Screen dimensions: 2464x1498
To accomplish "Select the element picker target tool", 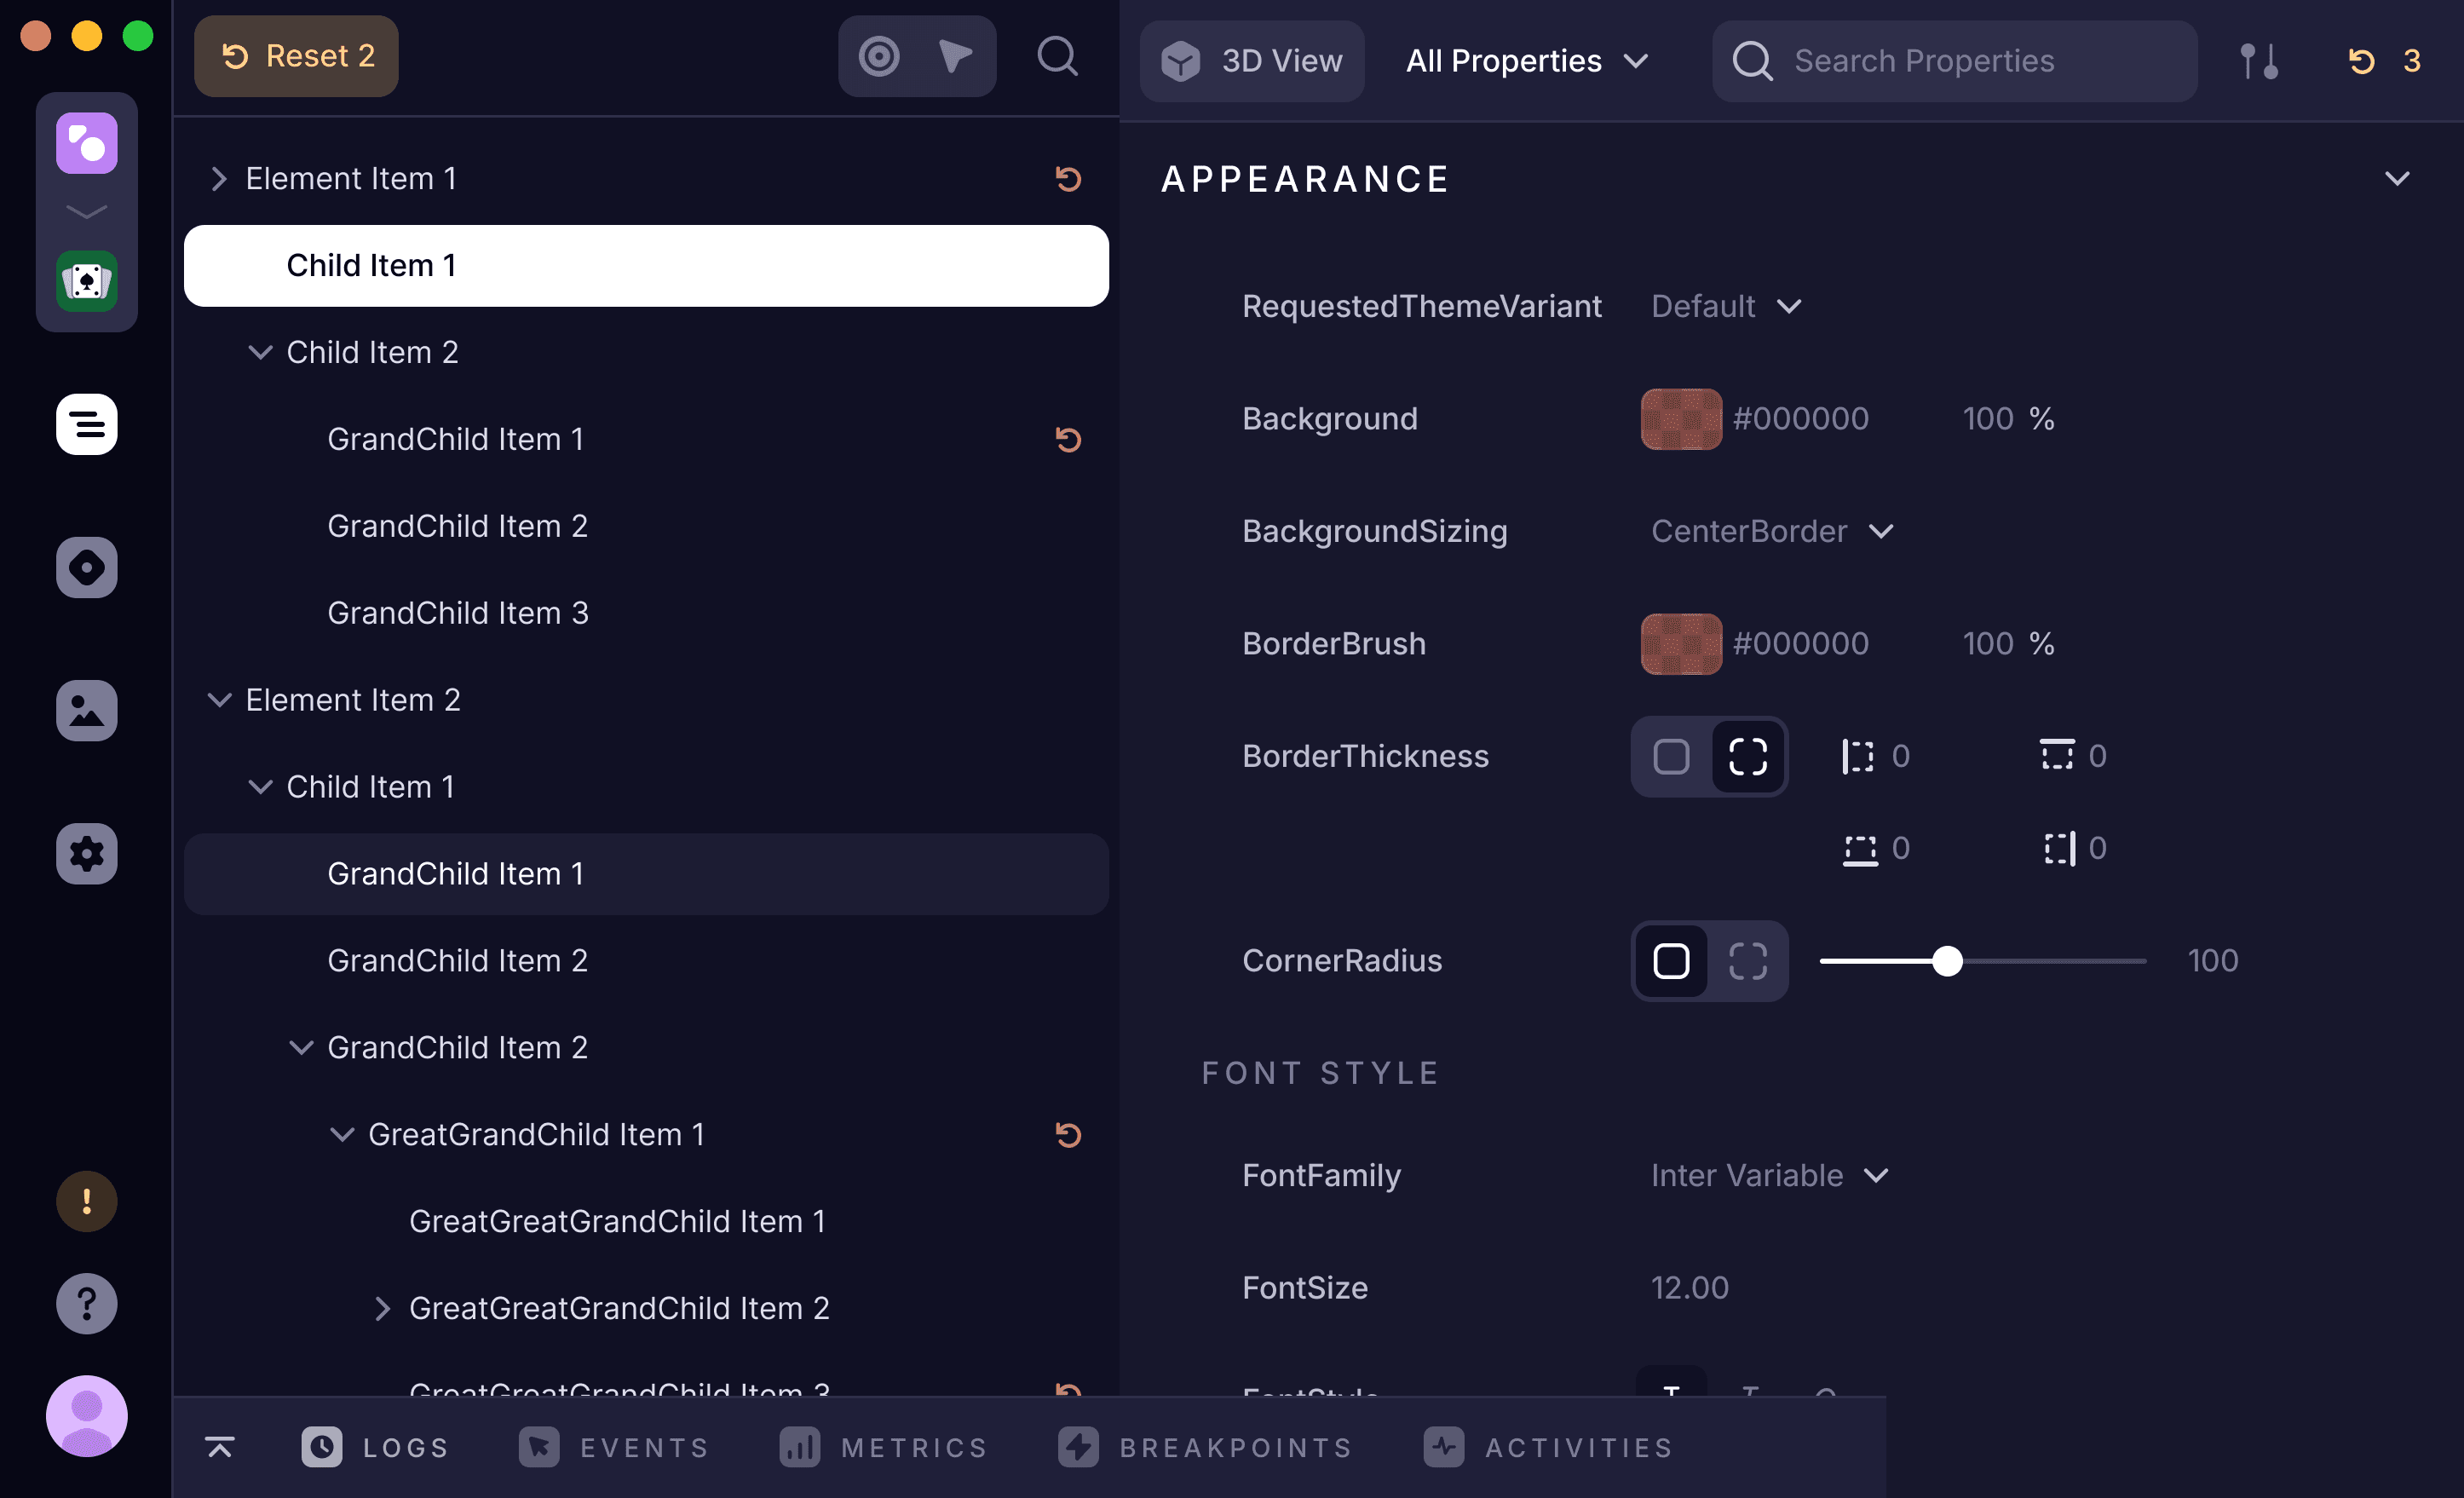I will (877, 56).
